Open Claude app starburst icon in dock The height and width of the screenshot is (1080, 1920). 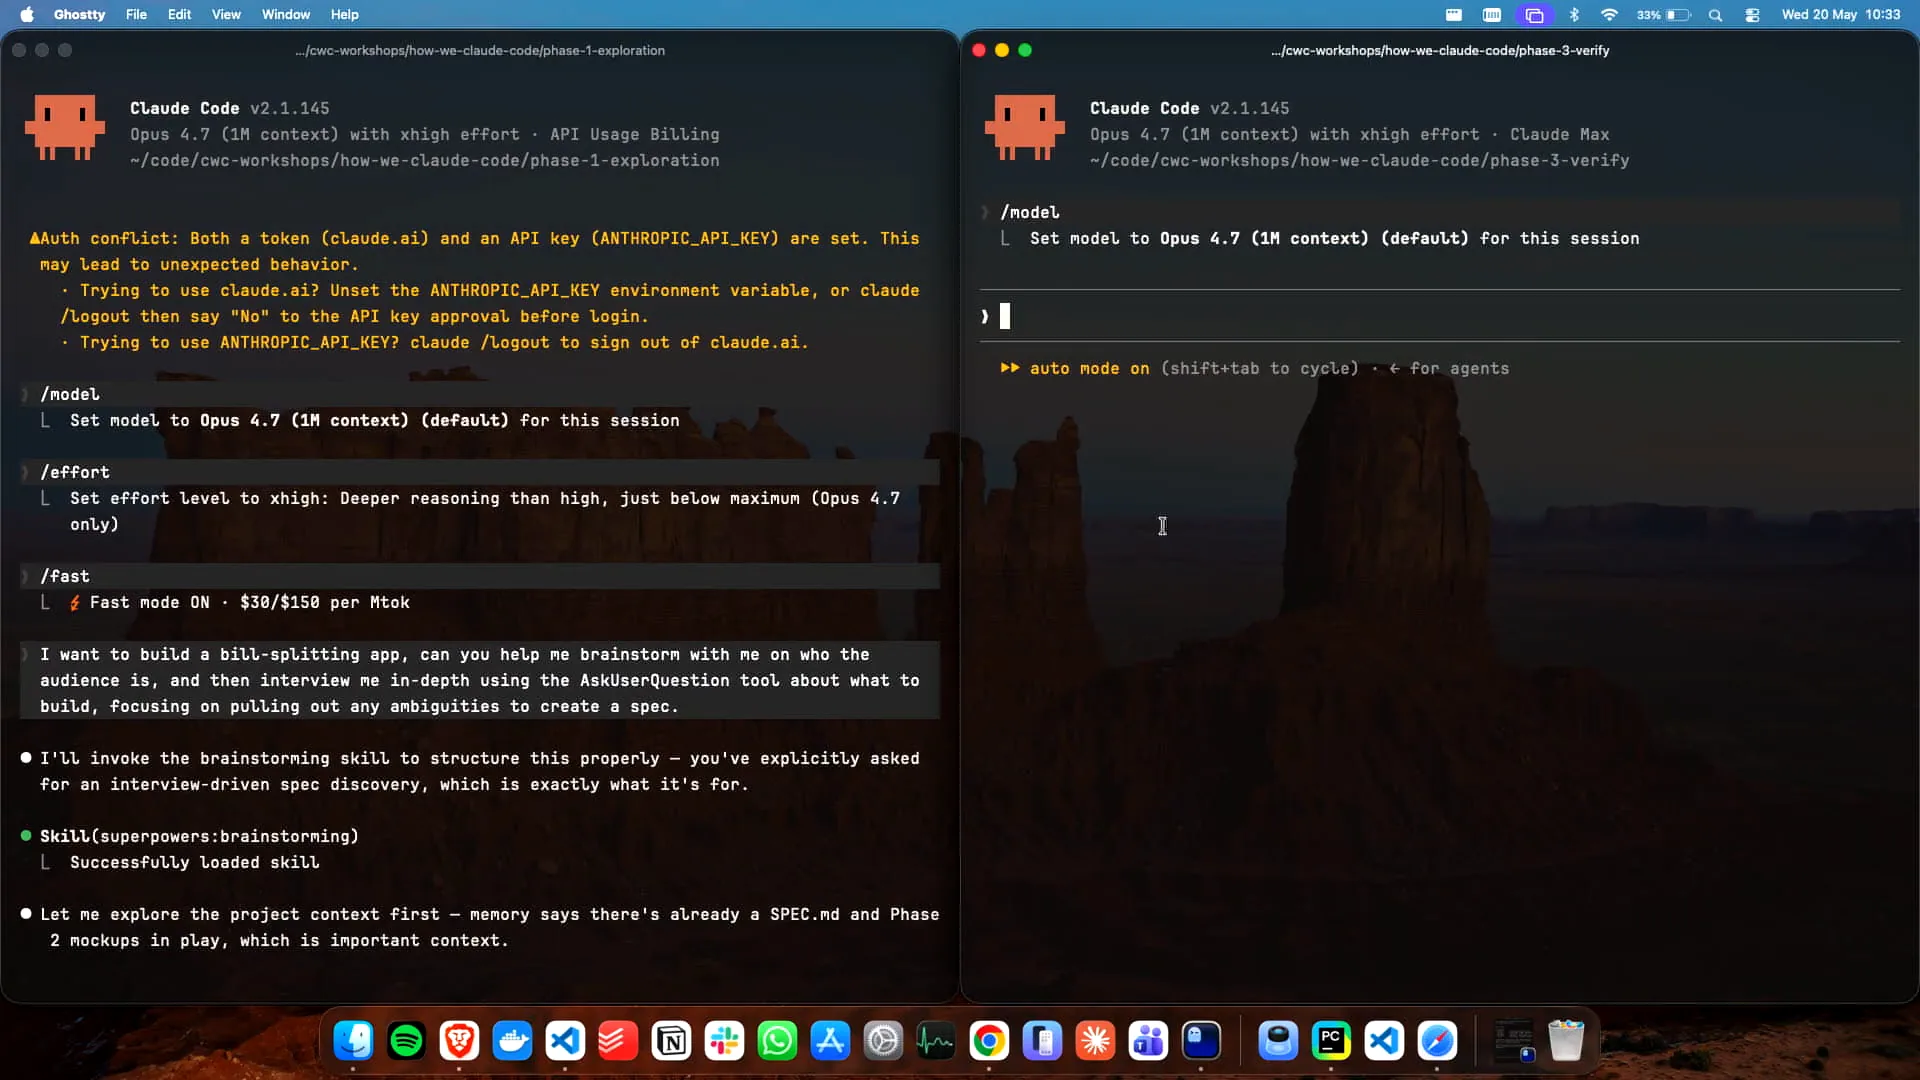coord(1095,1041)
